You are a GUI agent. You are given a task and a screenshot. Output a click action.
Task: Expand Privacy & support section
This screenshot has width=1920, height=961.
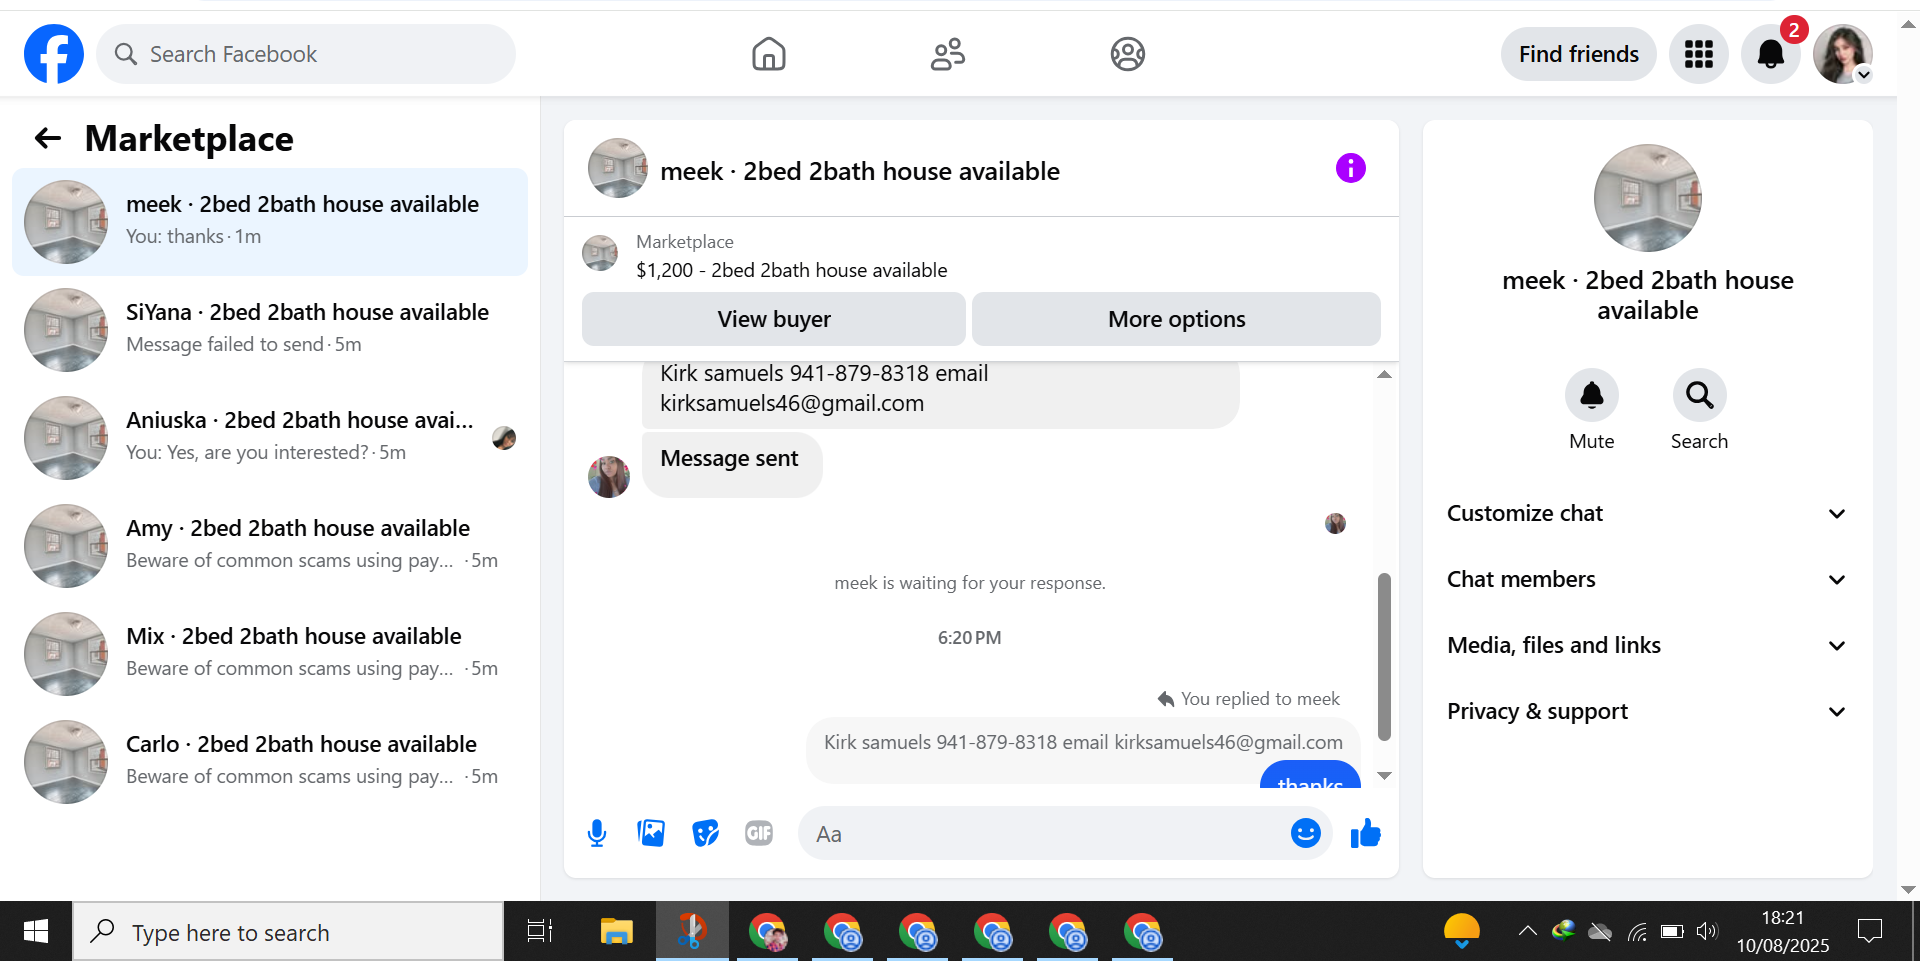coord(1647,711)
